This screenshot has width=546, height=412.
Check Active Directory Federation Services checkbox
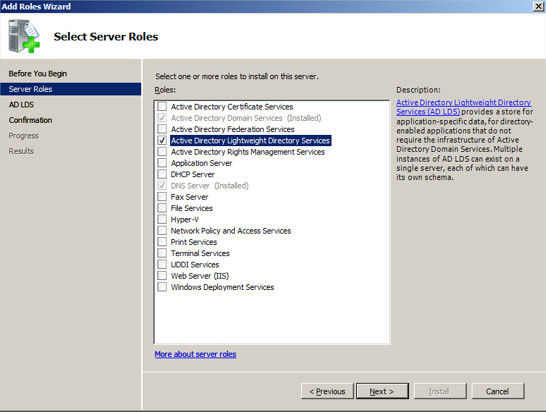tap(162, 129)
